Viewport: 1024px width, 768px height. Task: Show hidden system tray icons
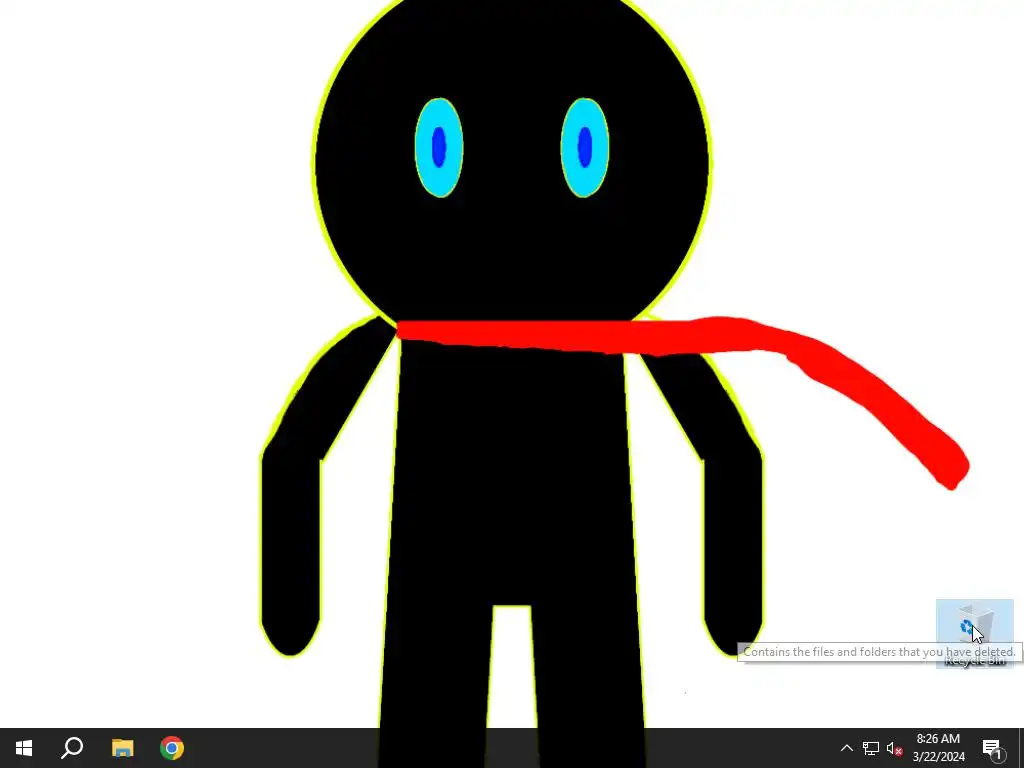[x=846, y=748]
